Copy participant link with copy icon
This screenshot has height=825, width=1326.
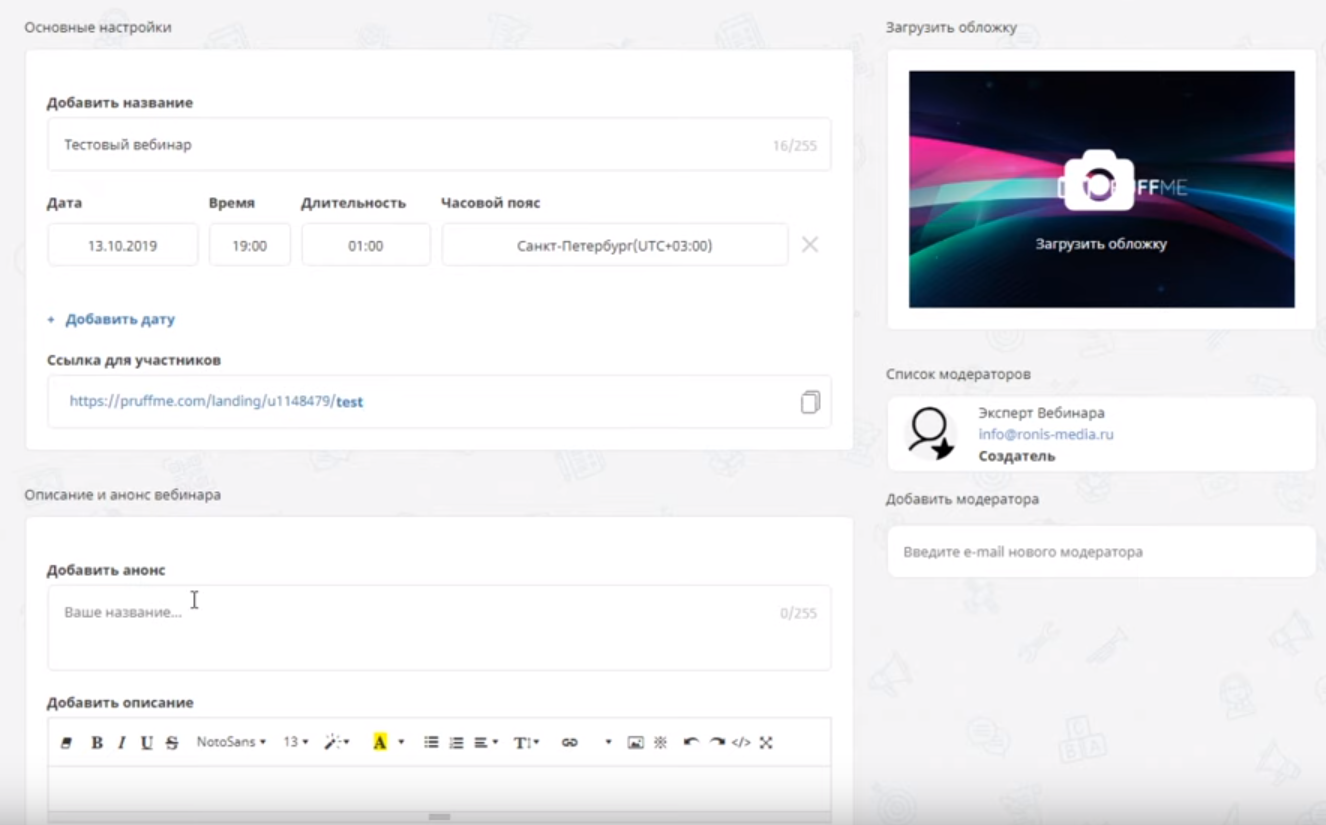(810, 401)
